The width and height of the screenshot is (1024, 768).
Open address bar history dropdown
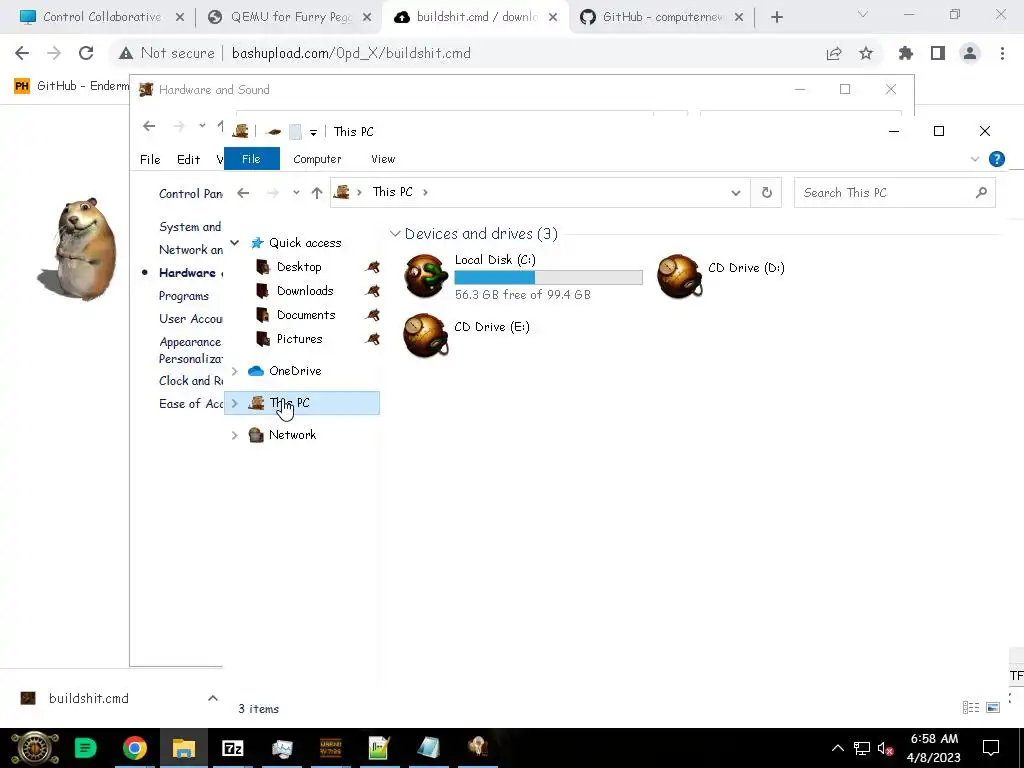coord(736,193)
